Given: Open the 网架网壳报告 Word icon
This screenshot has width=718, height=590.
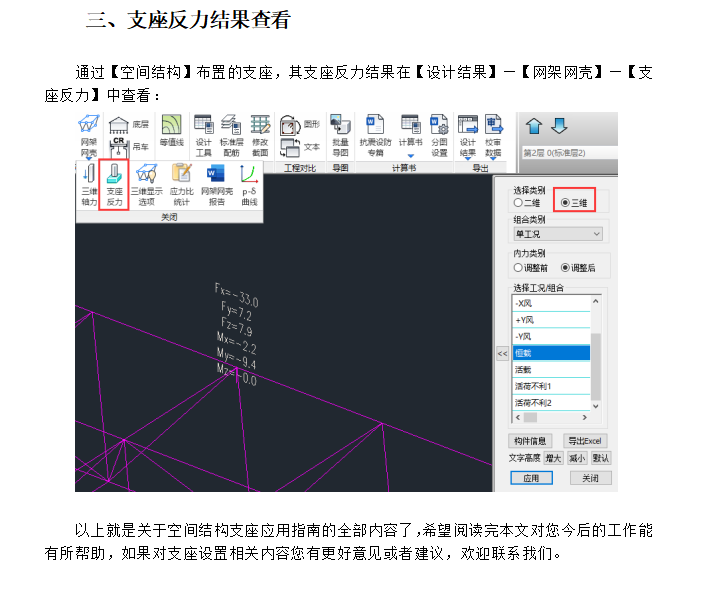Looking at the screenshot, I should [216, 174].
